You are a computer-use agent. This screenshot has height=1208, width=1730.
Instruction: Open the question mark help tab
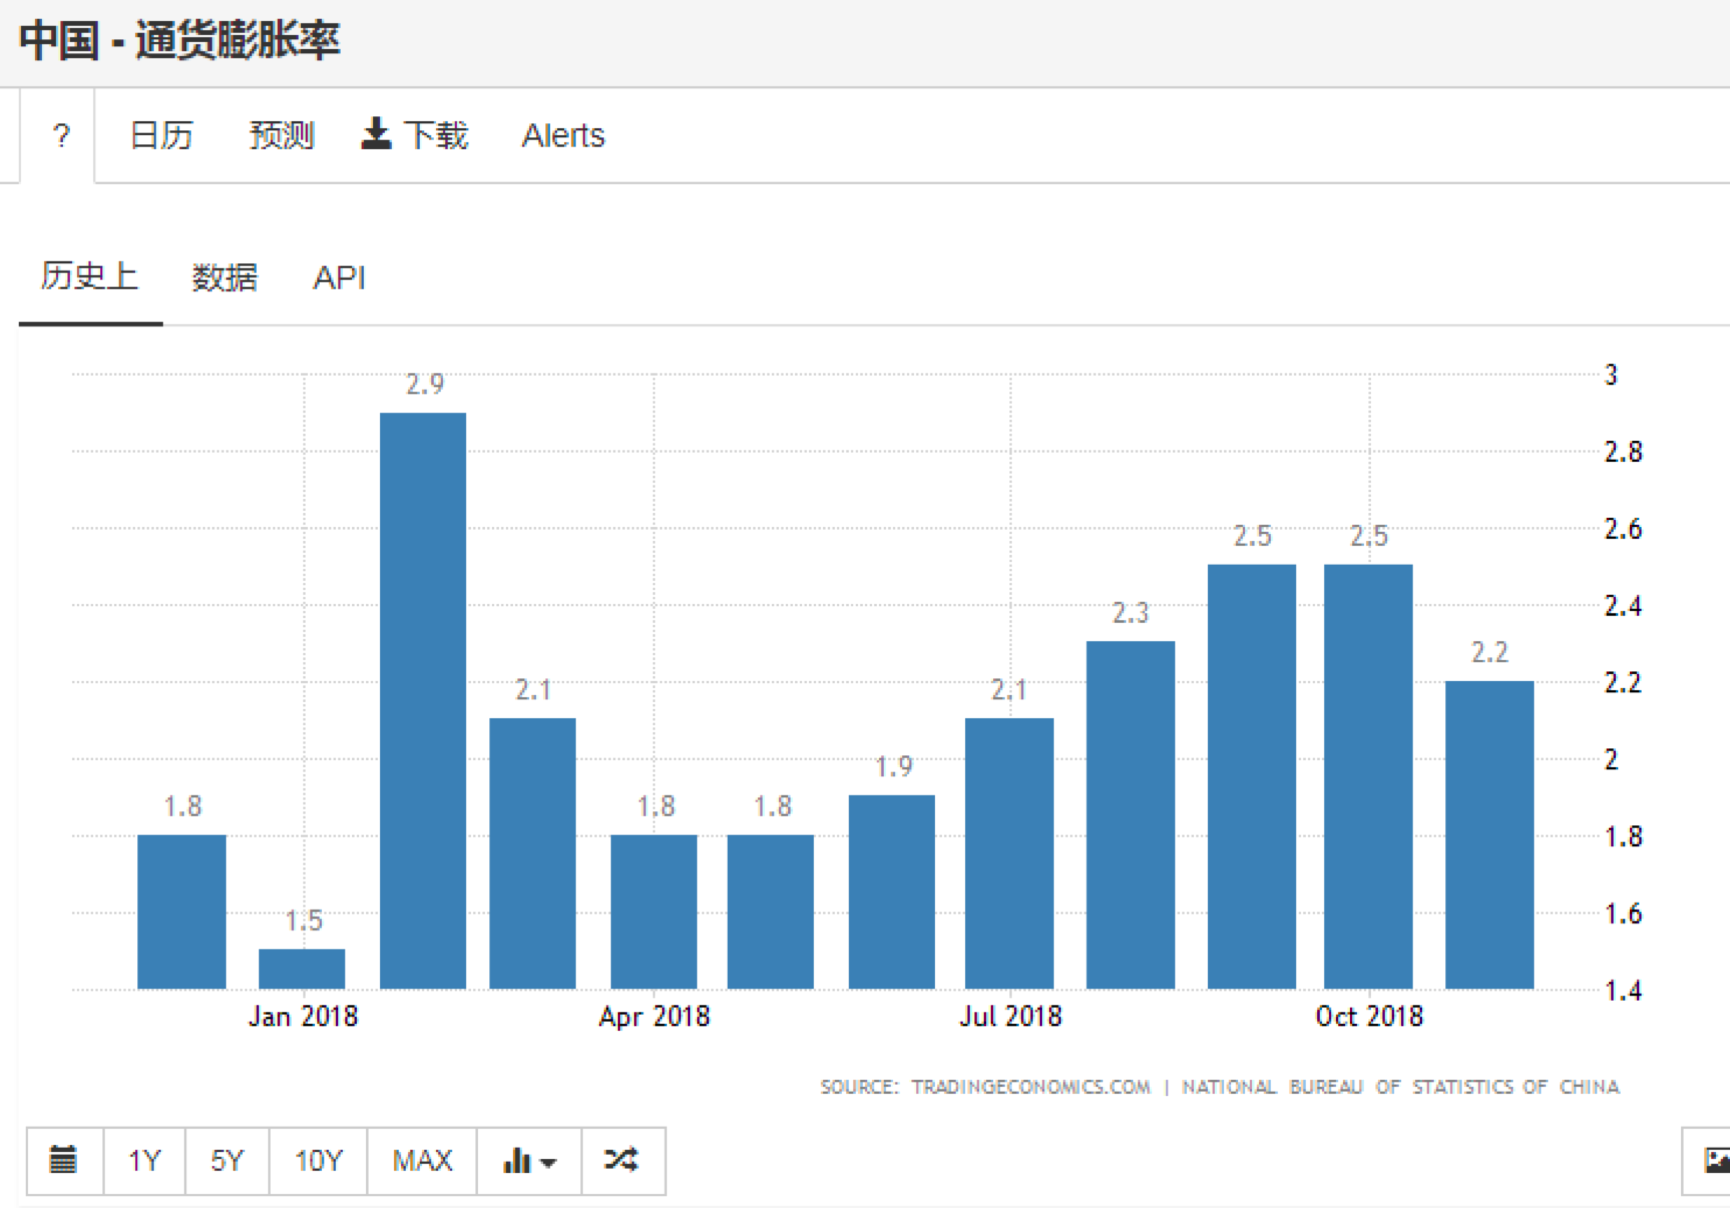point(62,135)
